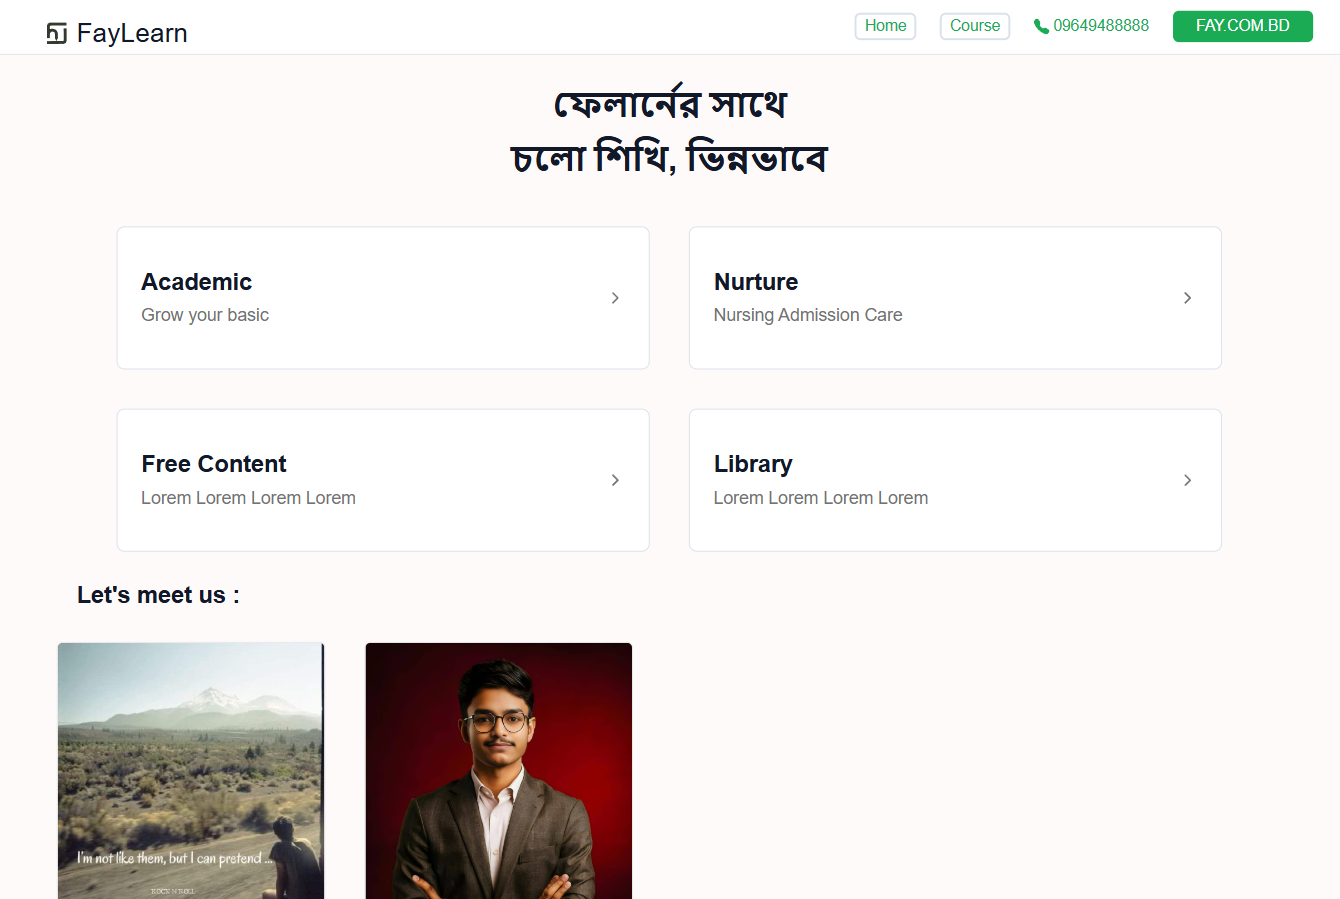1340x899 pixels.
Task: Expand the Academic card details
Action: click(383, 298)
